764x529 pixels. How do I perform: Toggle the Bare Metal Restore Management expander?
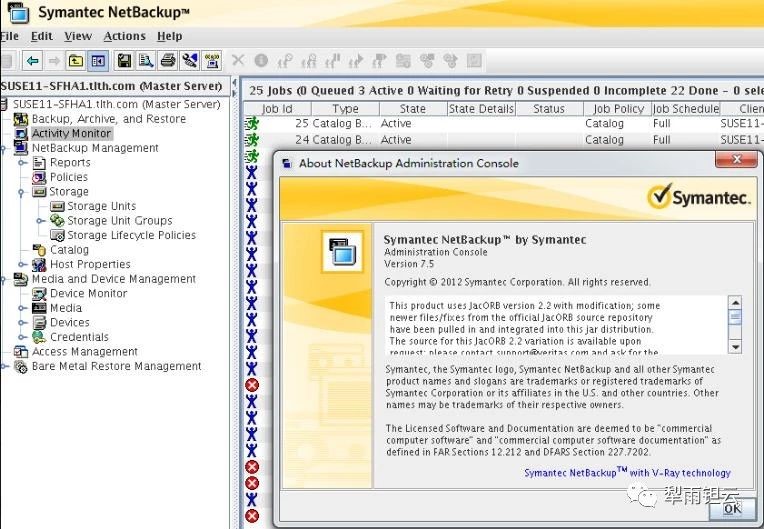point(3,366)
